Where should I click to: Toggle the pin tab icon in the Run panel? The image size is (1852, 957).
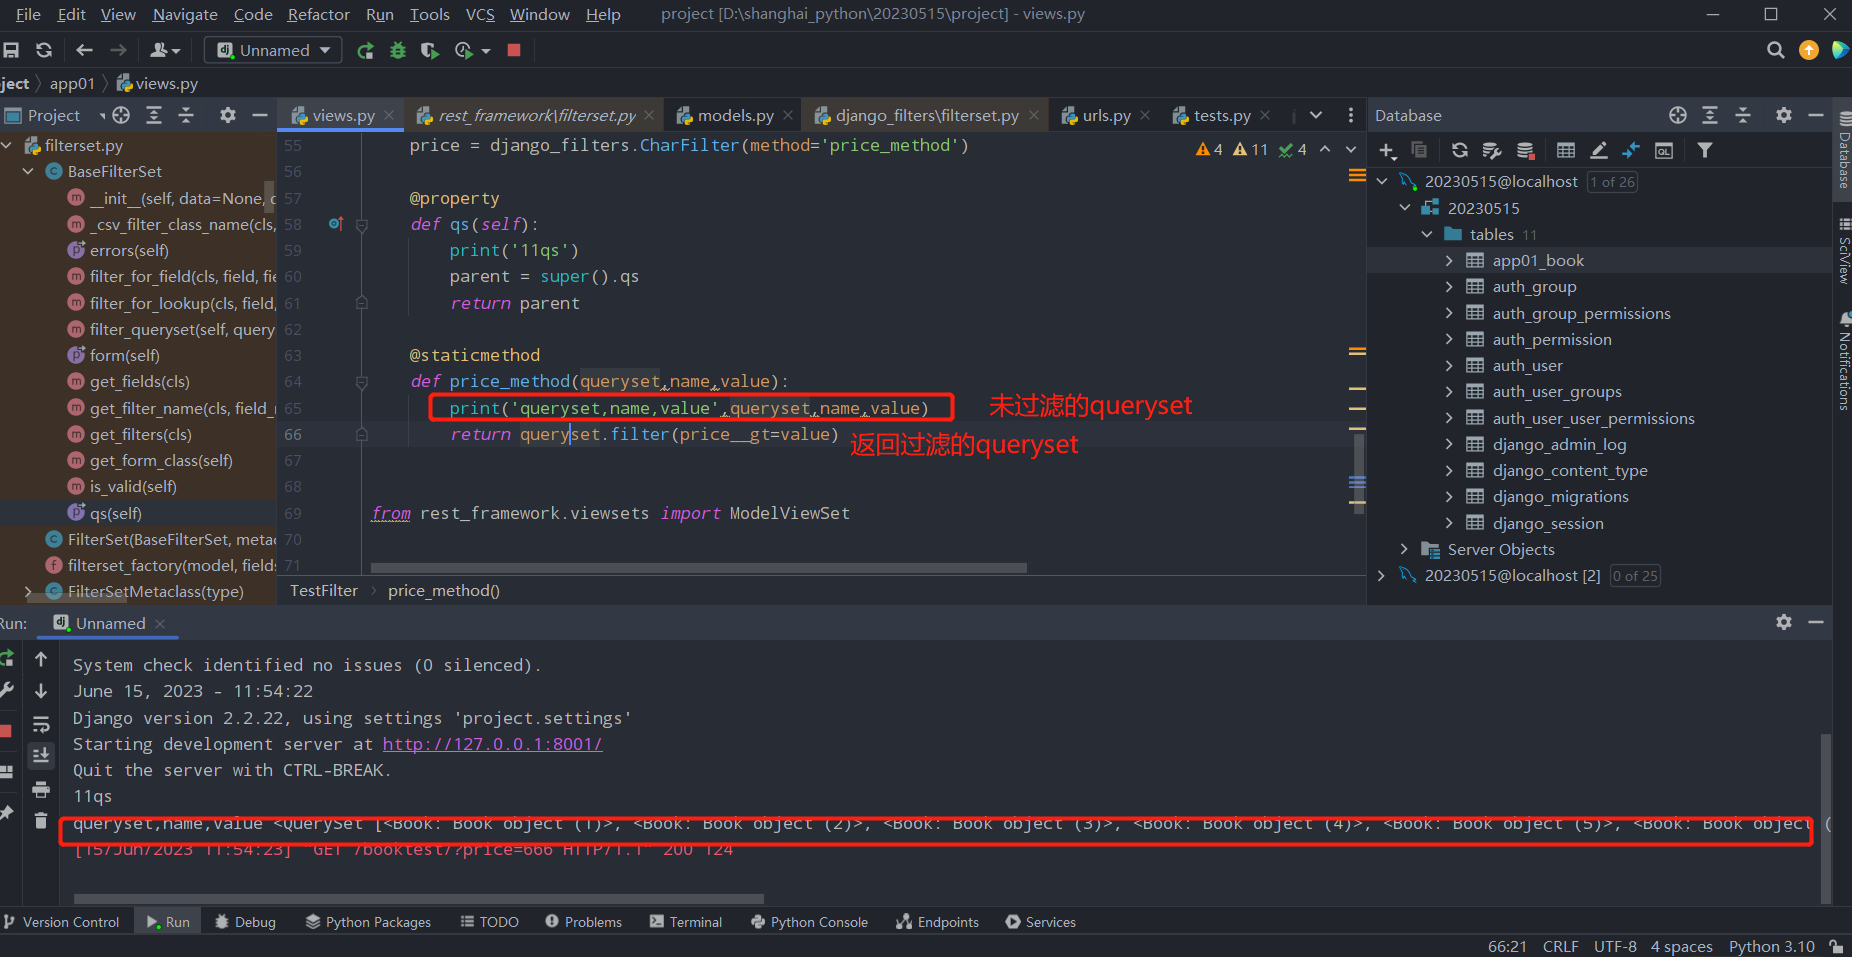[7, 813]
